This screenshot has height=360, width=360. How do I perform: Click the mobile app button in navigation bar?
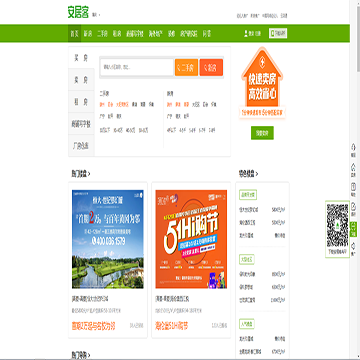click(278, 33)
